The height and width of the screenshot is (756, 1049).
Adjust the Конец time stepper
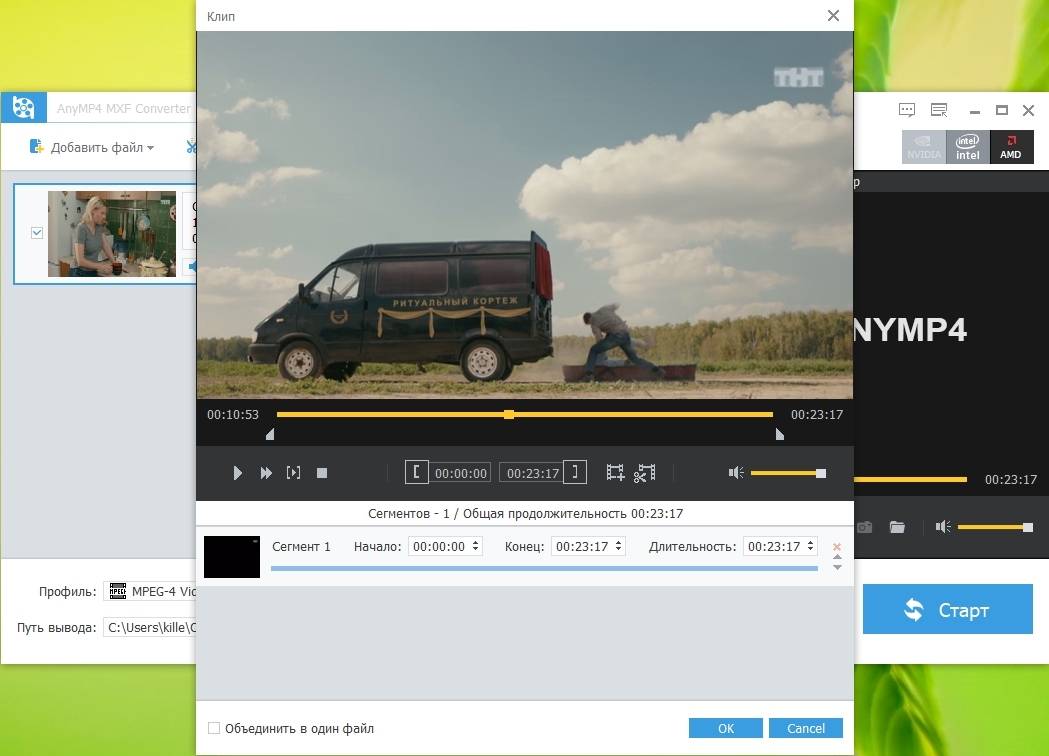(619, 547)
